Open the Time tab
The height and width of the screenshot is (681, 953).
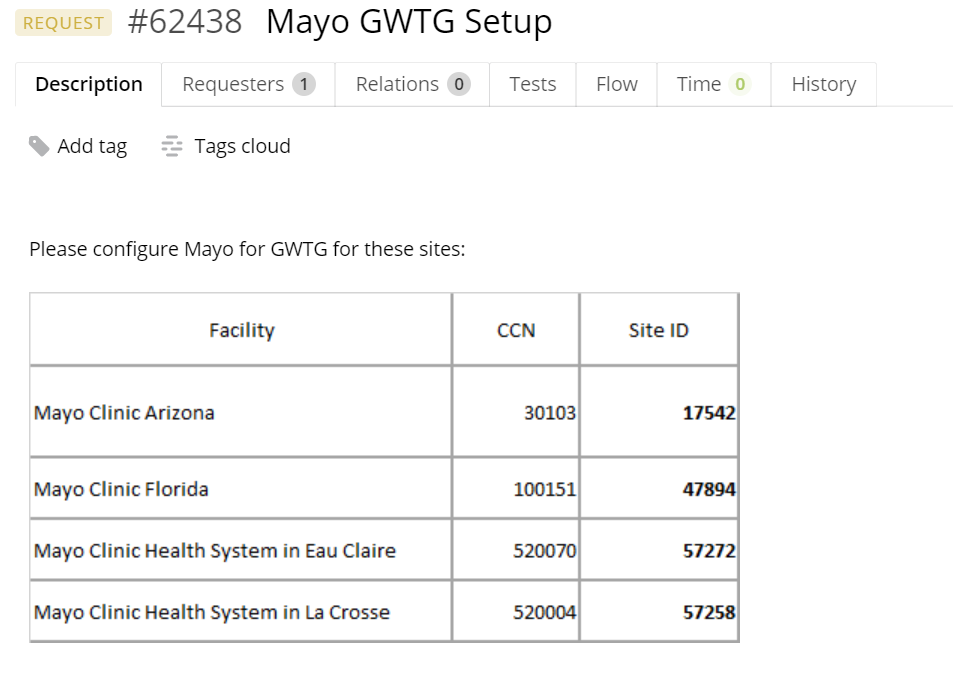(x=698, y=85)
